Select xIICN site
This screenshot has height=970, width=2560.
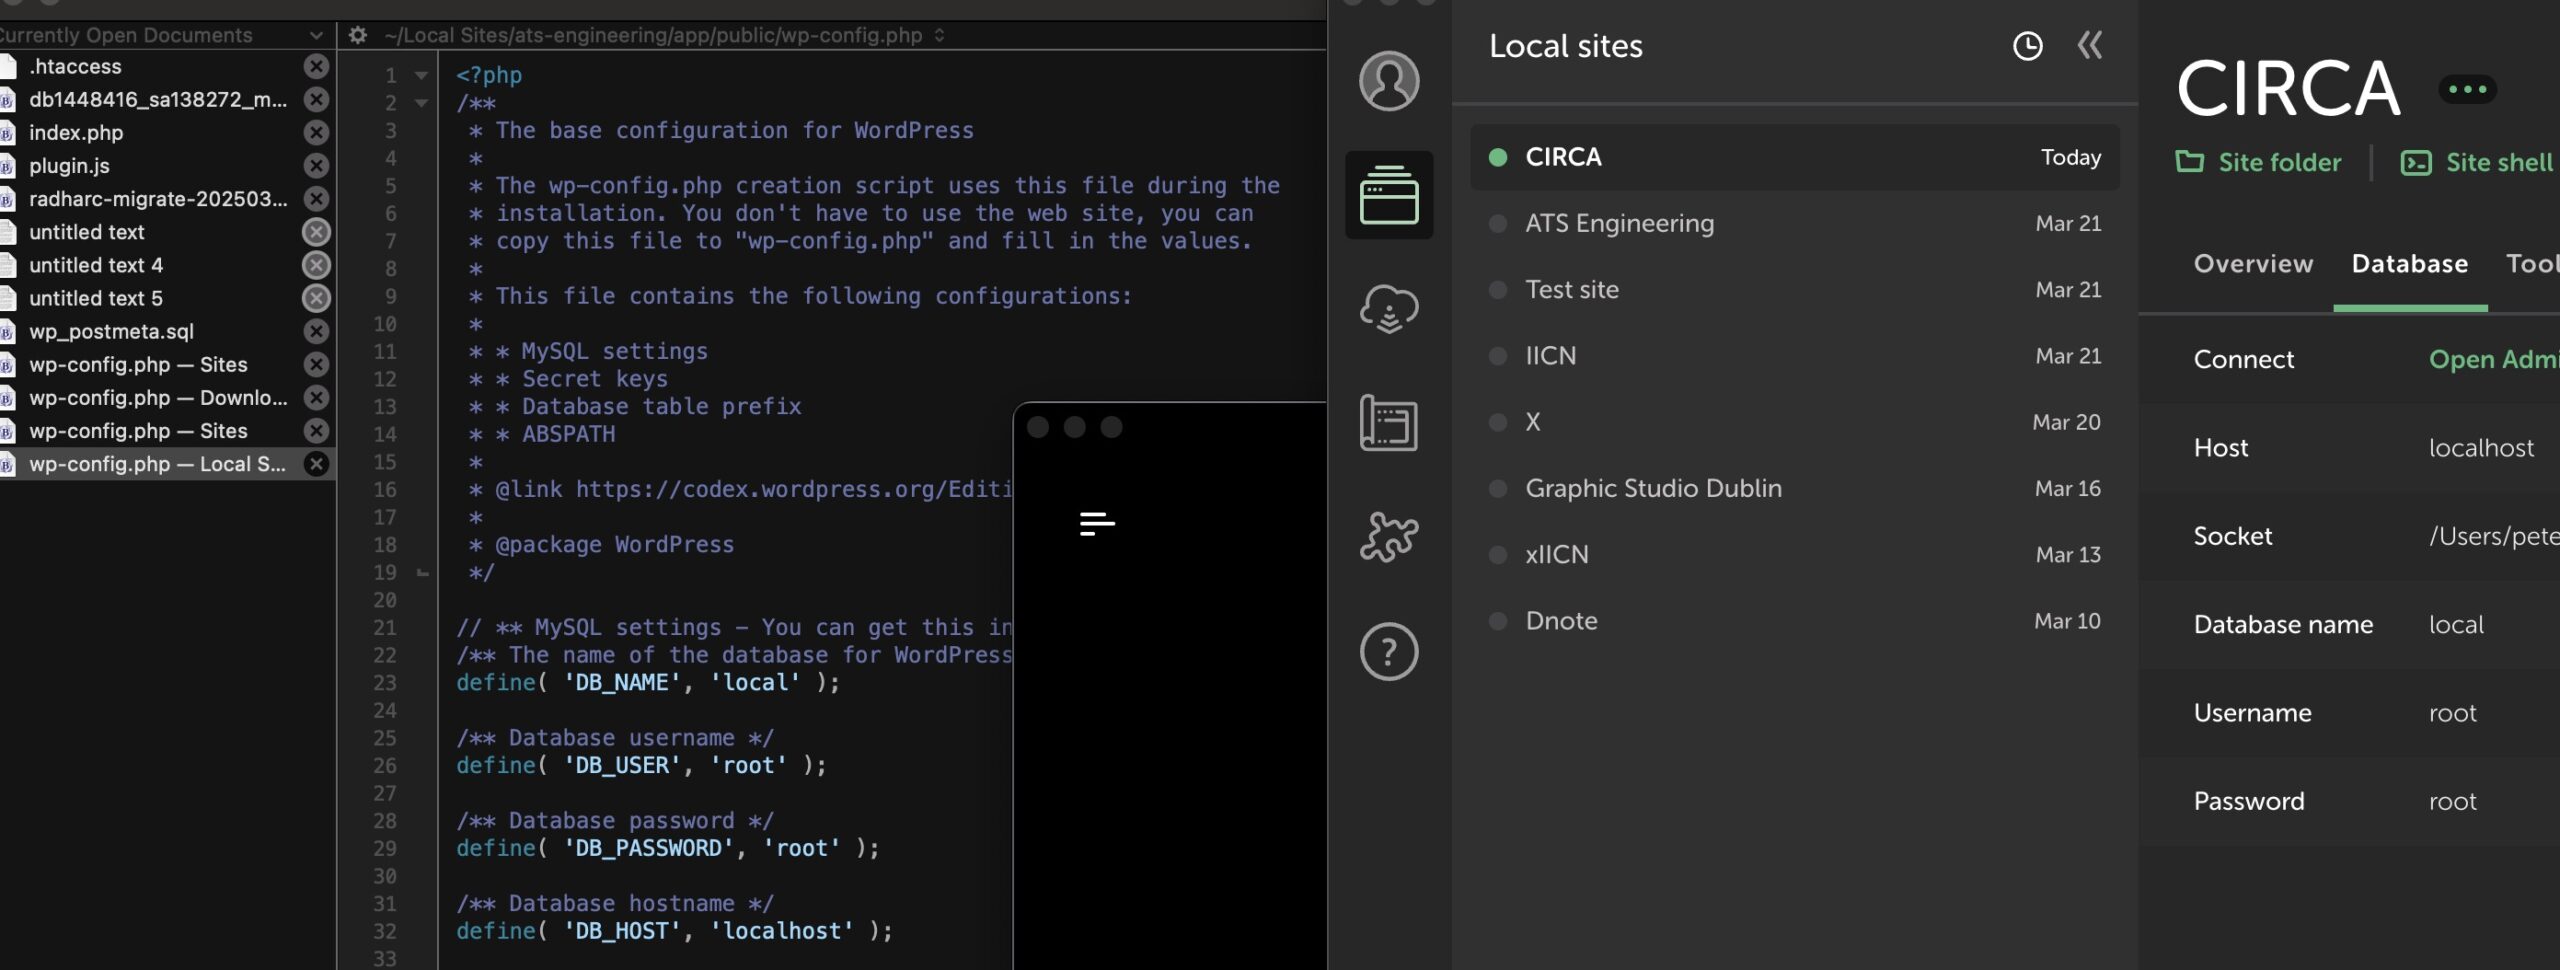[1794, 554]
